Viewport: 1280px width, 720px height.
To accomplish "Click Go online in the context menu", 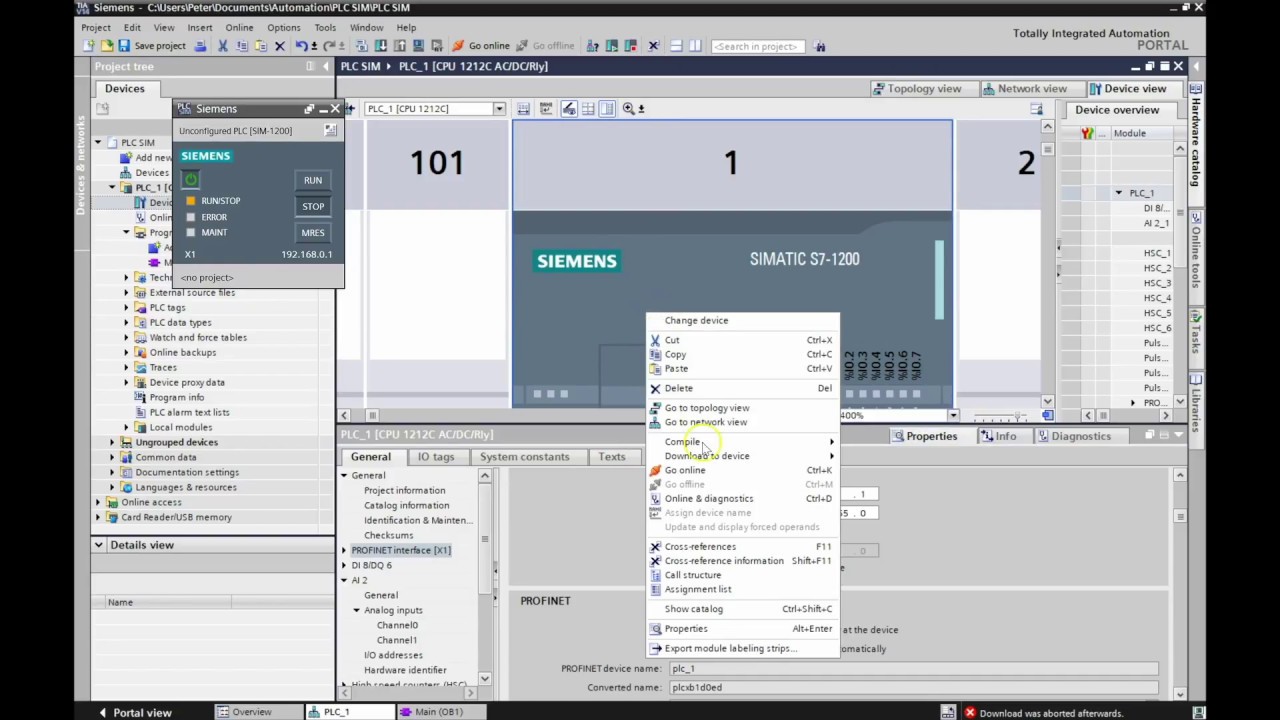I will click(742, 470).
